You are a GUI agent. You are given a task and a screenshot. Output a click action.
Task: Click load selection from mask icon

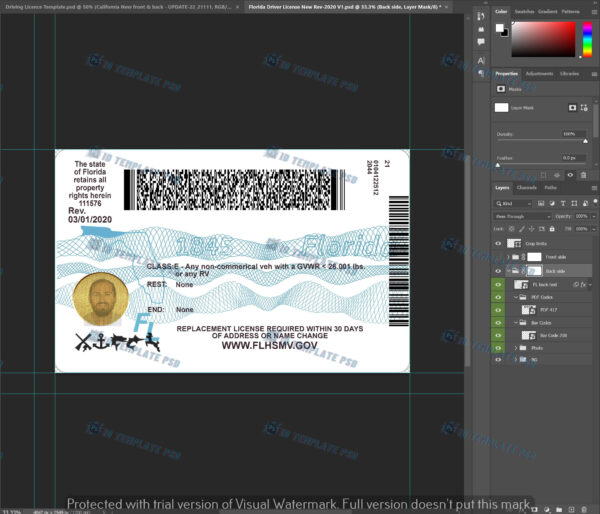544,175
